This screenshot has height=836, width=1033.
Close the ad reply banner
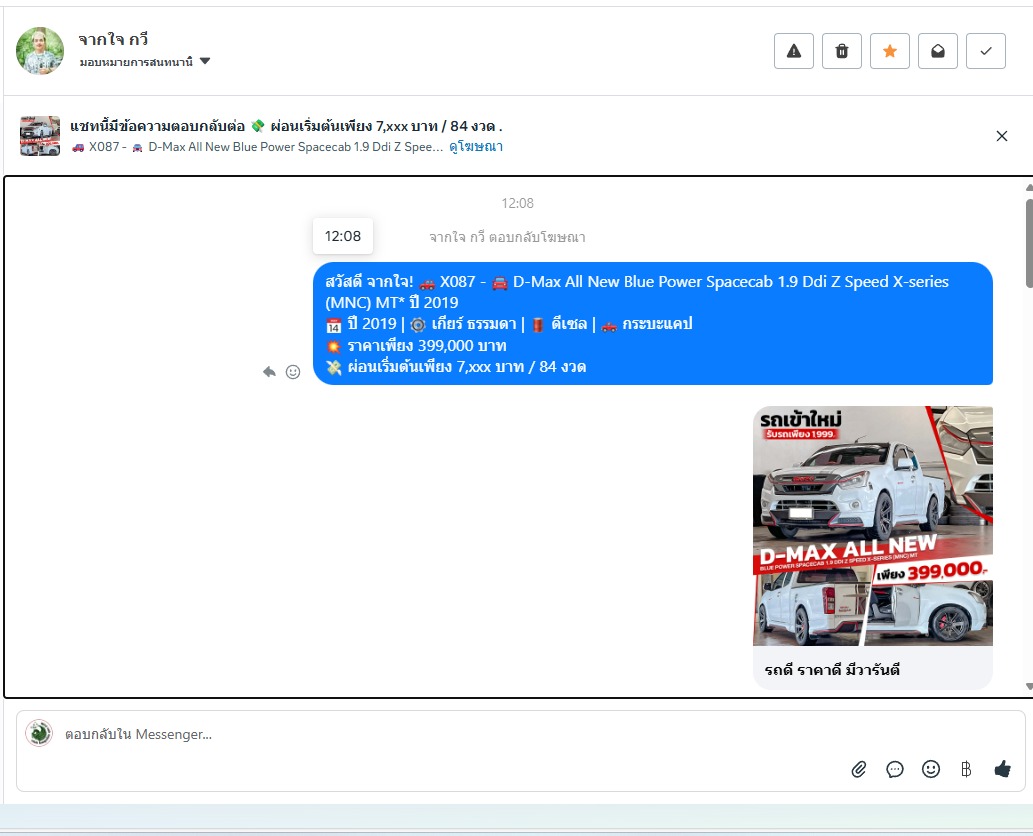coord(1002,136)
